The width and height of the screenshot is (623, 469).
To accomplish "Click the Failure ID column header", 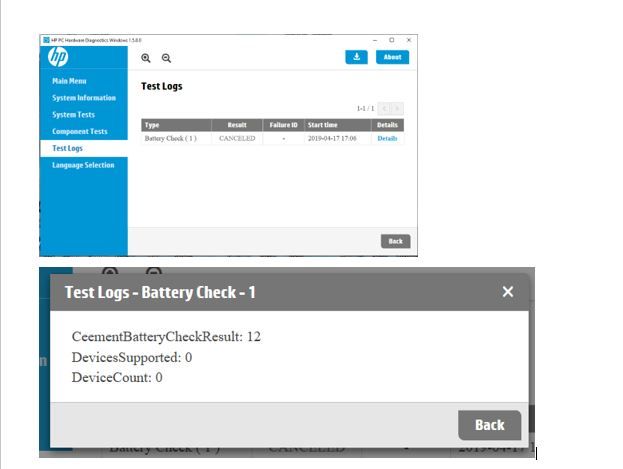I will (x=283, y=125).
